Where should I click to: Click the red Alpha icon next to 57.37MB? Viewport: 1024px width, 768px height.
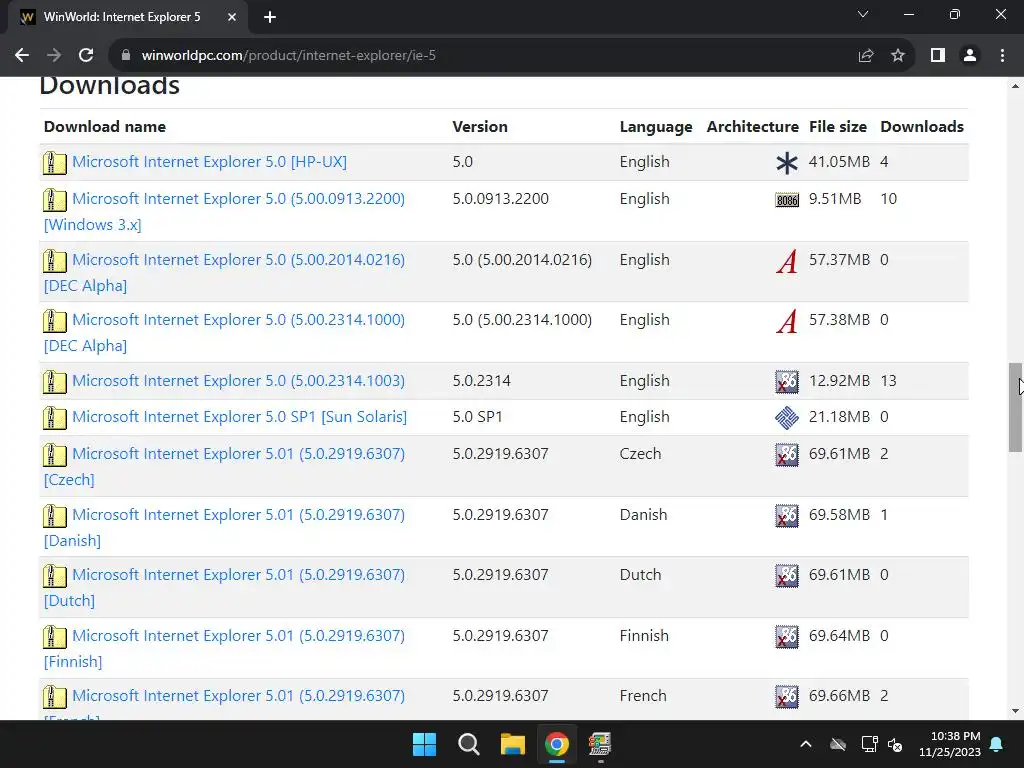tap(787, 261)
